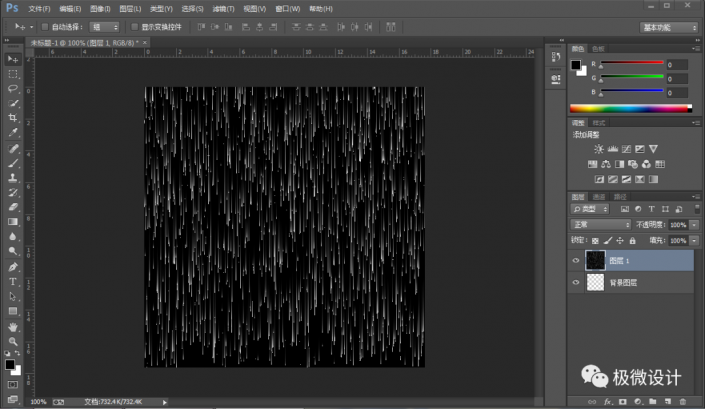The width and height of the screenshot is (705, 409).
Task: Switch to the 通道 tab
Action: pos(598,197)
